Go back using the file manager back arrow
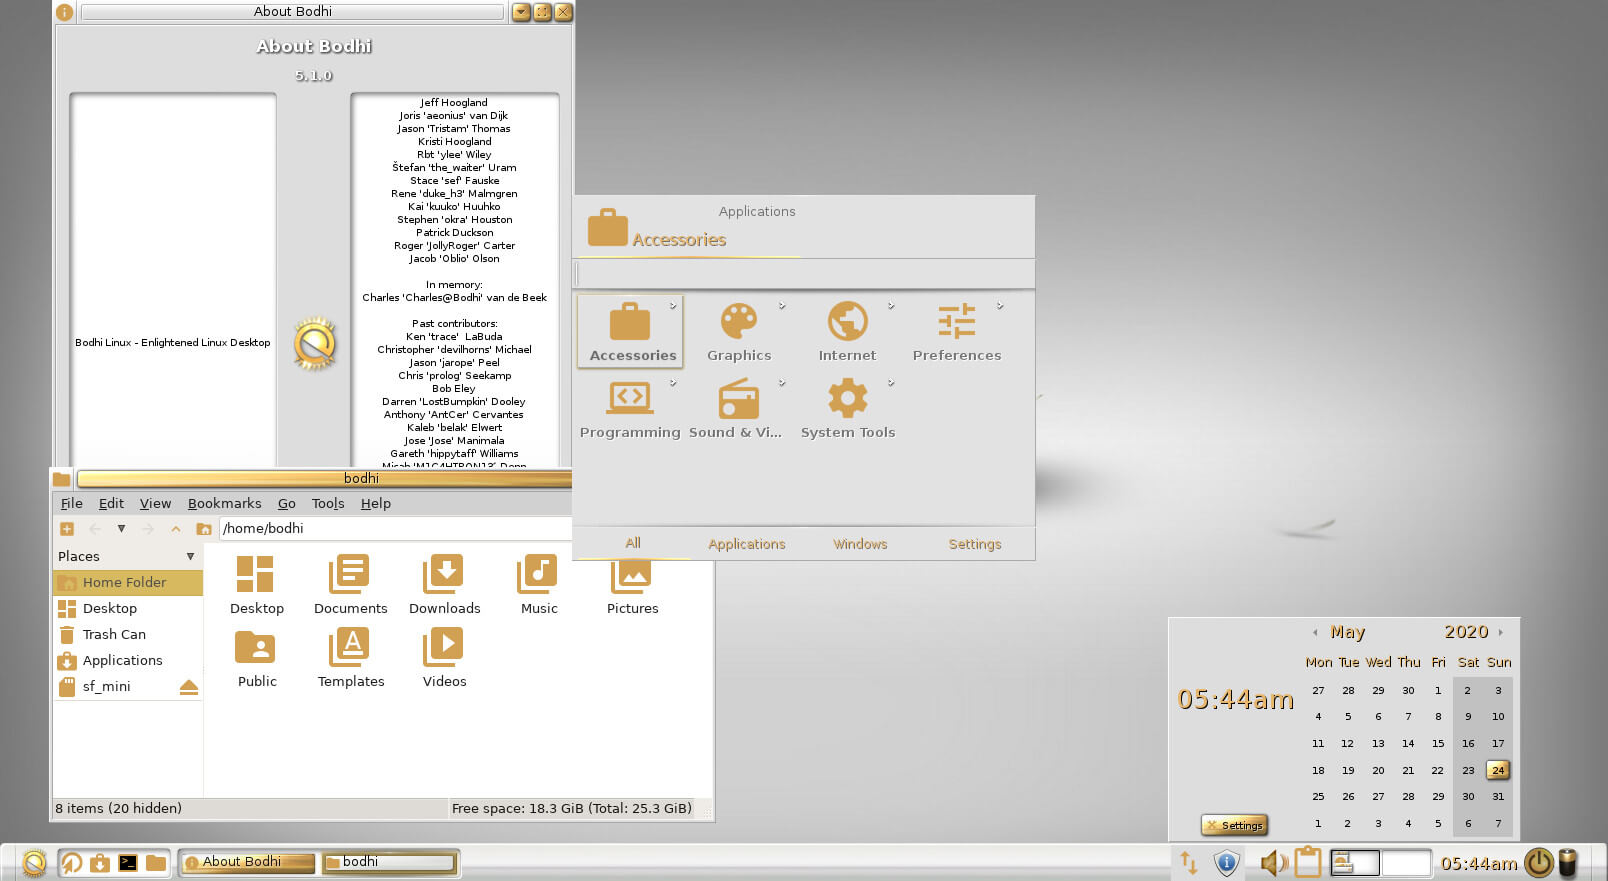The width and height of the screenshot is (1608, 881). (x=95, y=529)
